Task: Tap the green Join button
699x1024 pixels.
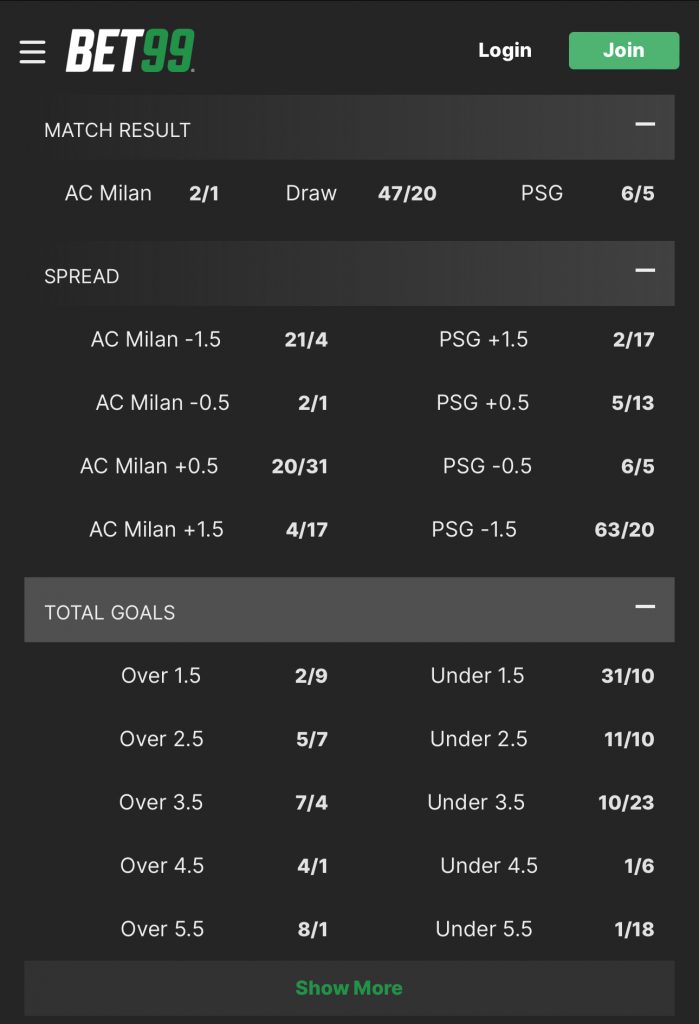Action: 624,50
